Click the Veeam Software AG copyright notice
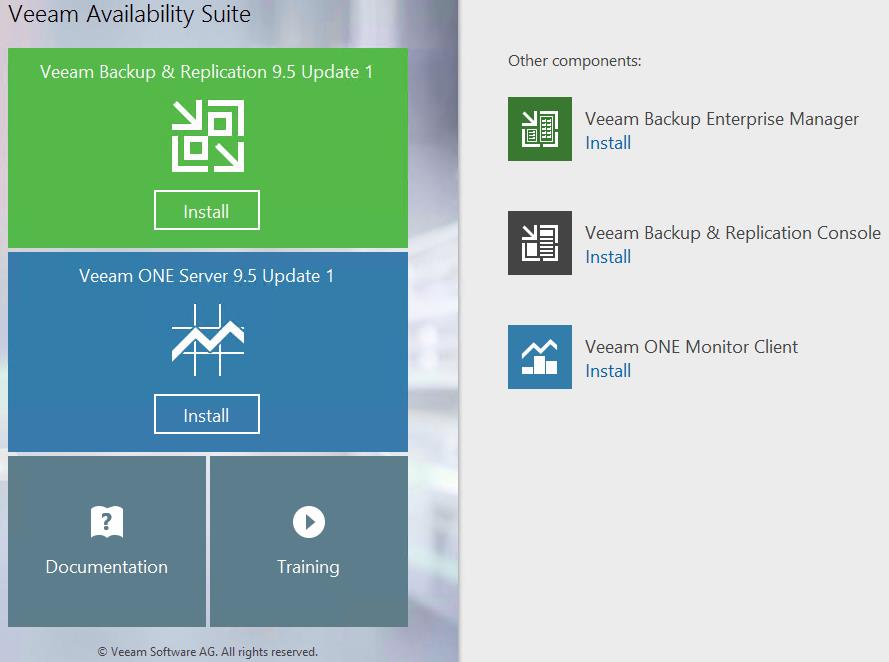The width and height of the screenshot is (889, 662). point(208,652)
